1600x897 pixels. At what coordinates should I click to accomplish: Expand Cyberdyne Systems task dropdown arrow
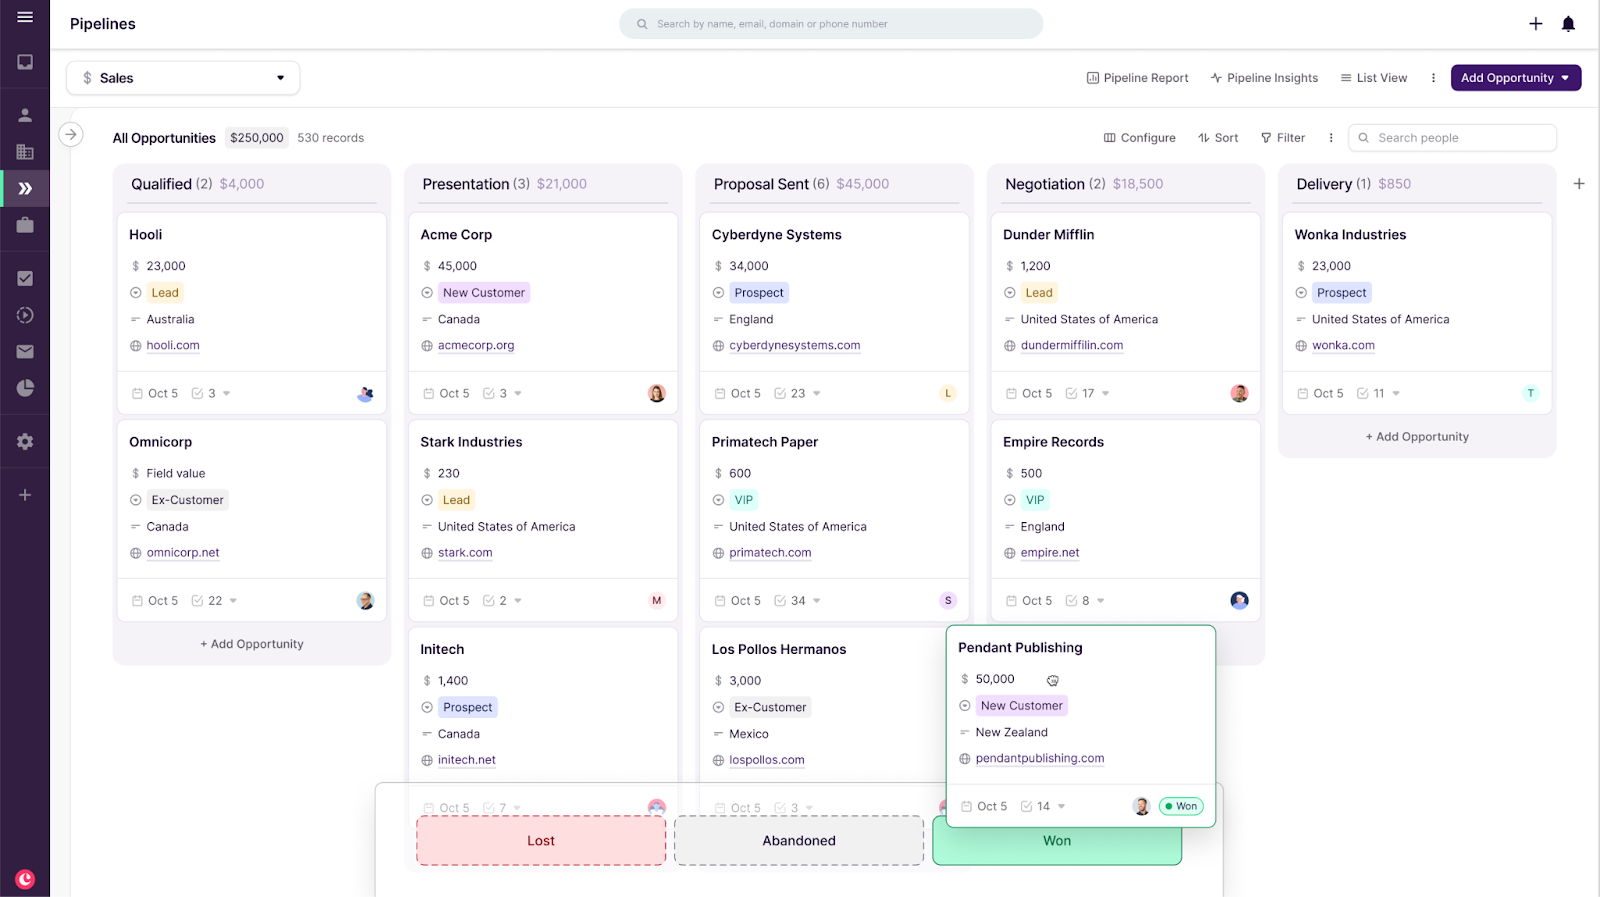coord(817,394)
